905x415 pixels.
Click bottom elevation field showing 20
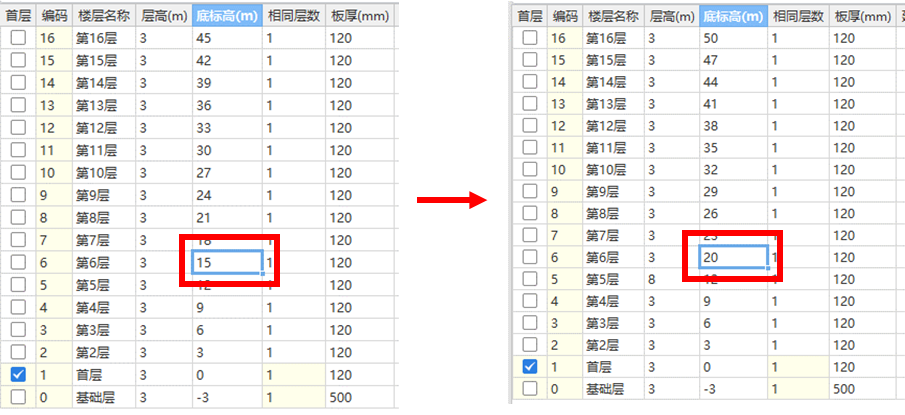coord(733,257)
